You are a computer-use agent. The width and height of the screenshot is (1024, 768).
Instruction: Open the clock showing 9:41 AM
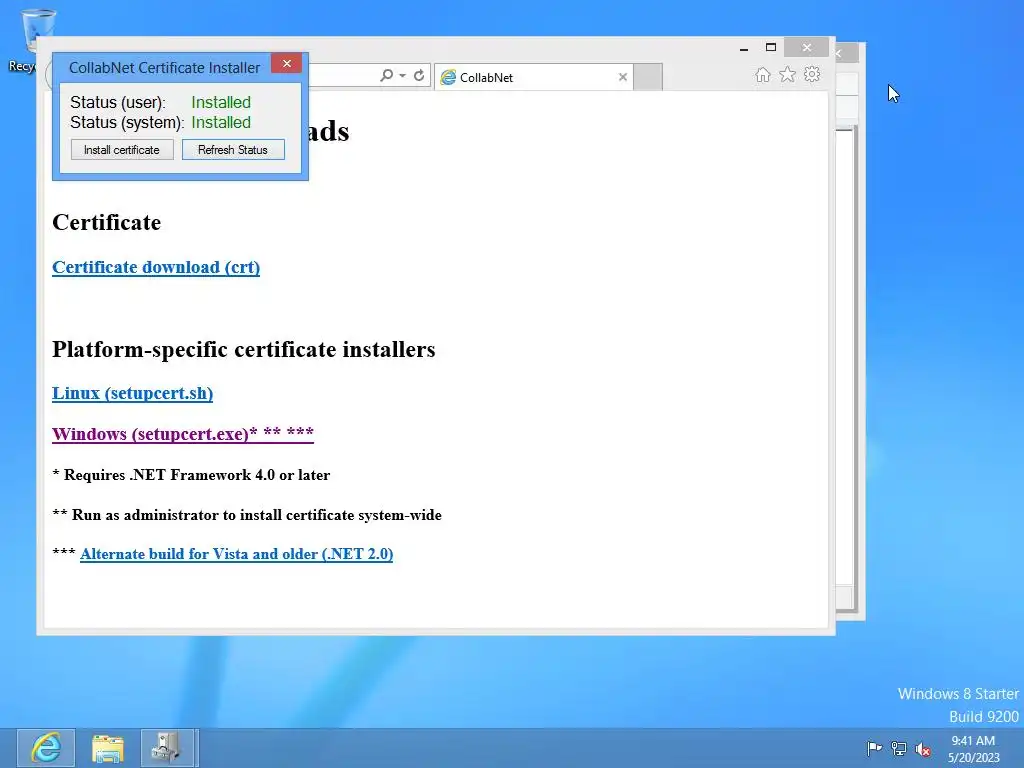(x=974, y=749)
